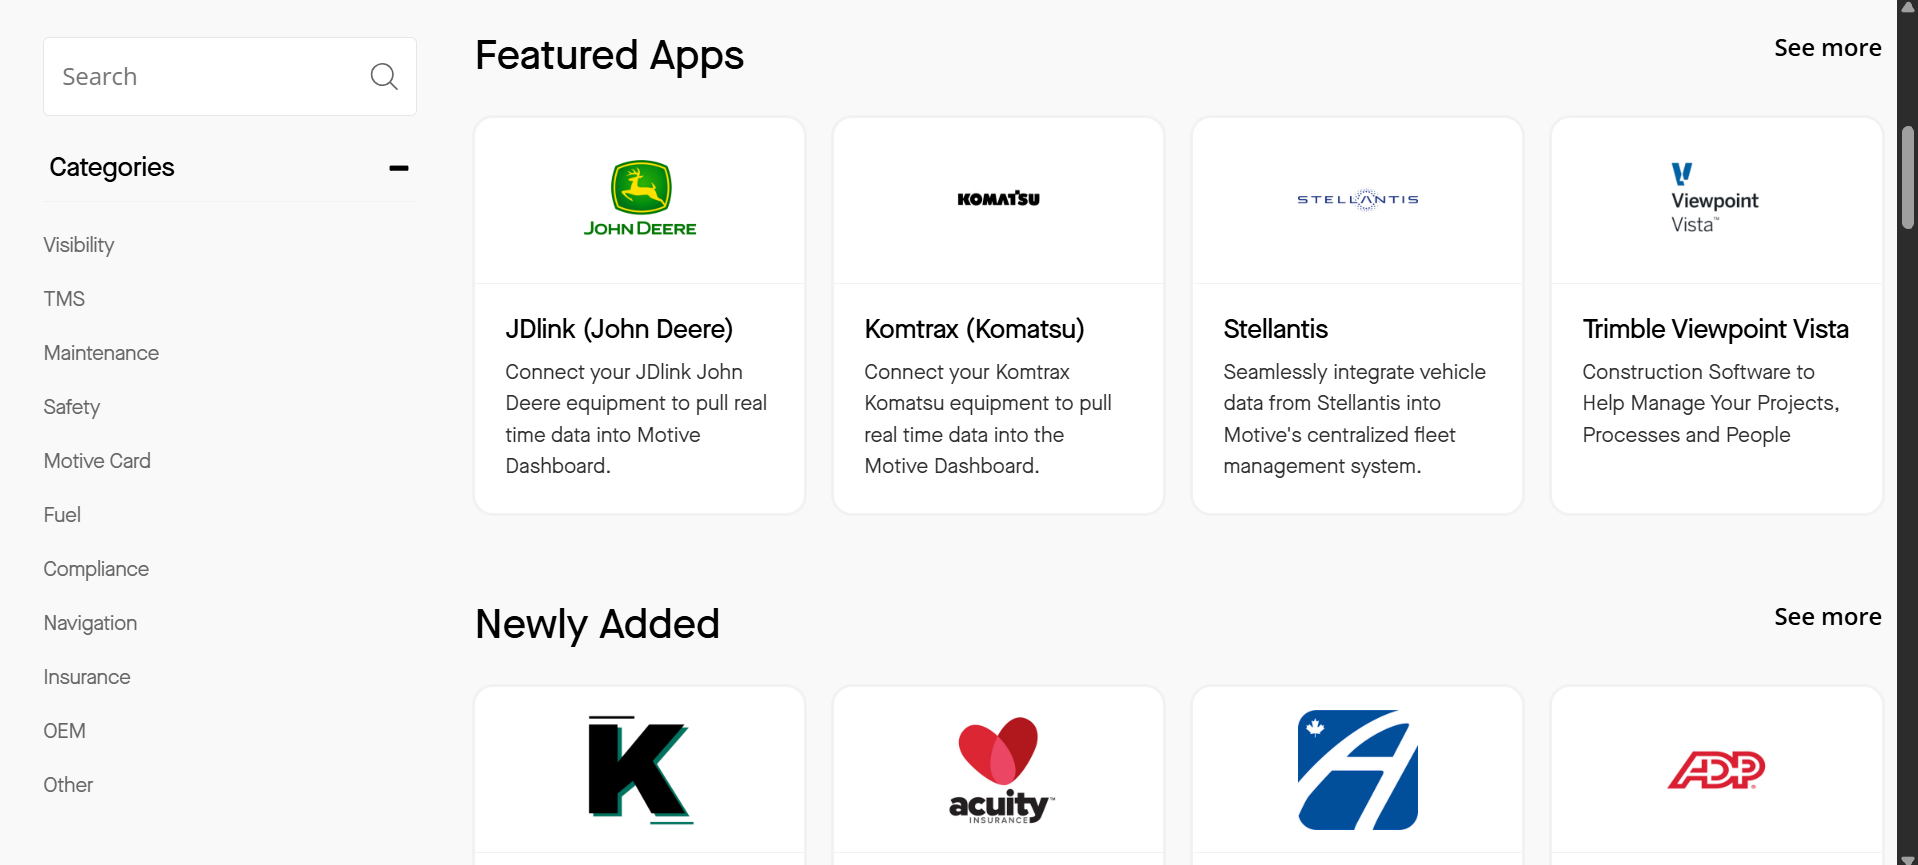This screenshot has width=1918, height=865.
Task: Choose the OEM category
Action: [64, 731]
